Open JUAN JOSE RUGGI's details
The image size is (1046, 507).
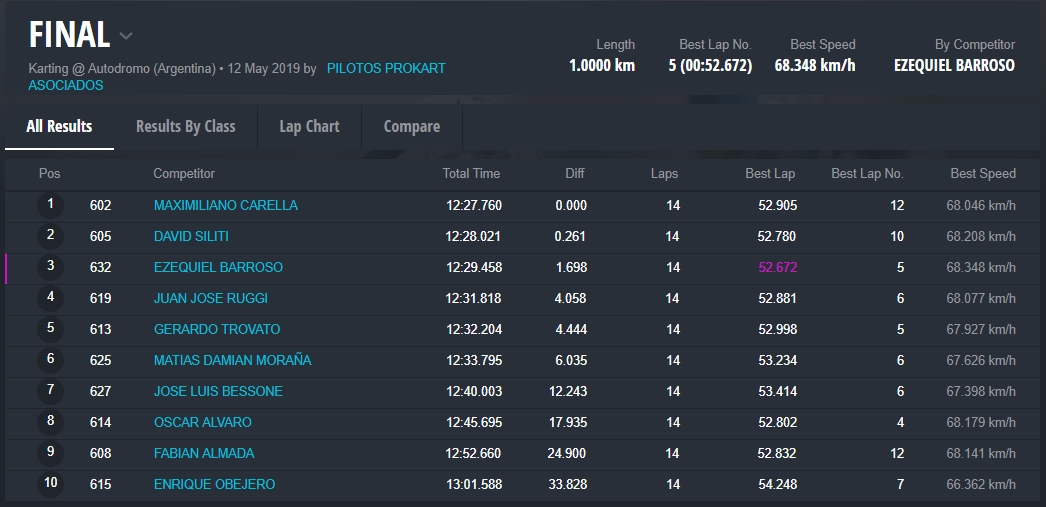(x=210, y=299)
